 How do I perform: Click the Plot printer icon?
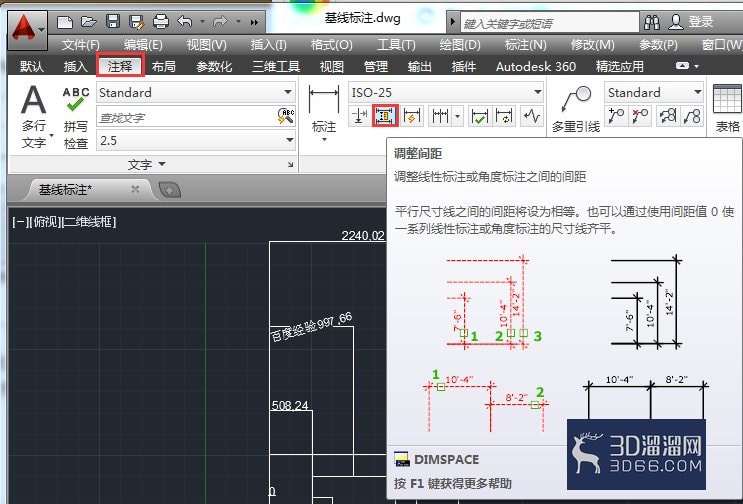tap(161, 22)
